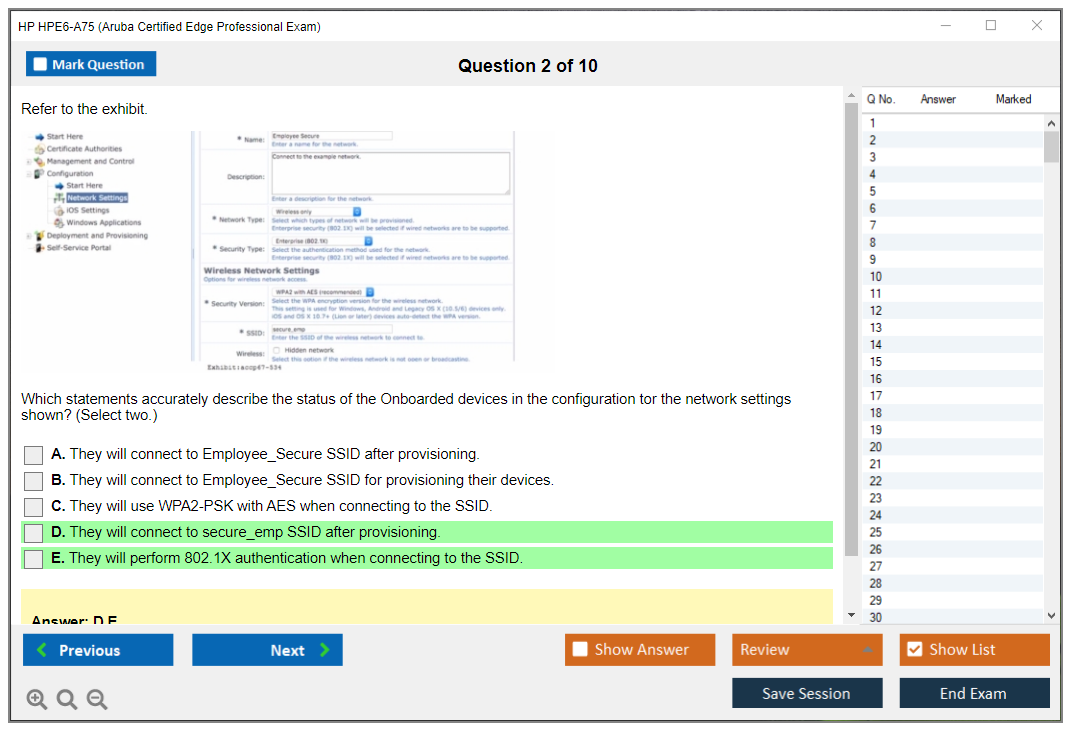Check answer option A checkbox
Viewport: 1075px width, 735px height.
coord(34,455)
